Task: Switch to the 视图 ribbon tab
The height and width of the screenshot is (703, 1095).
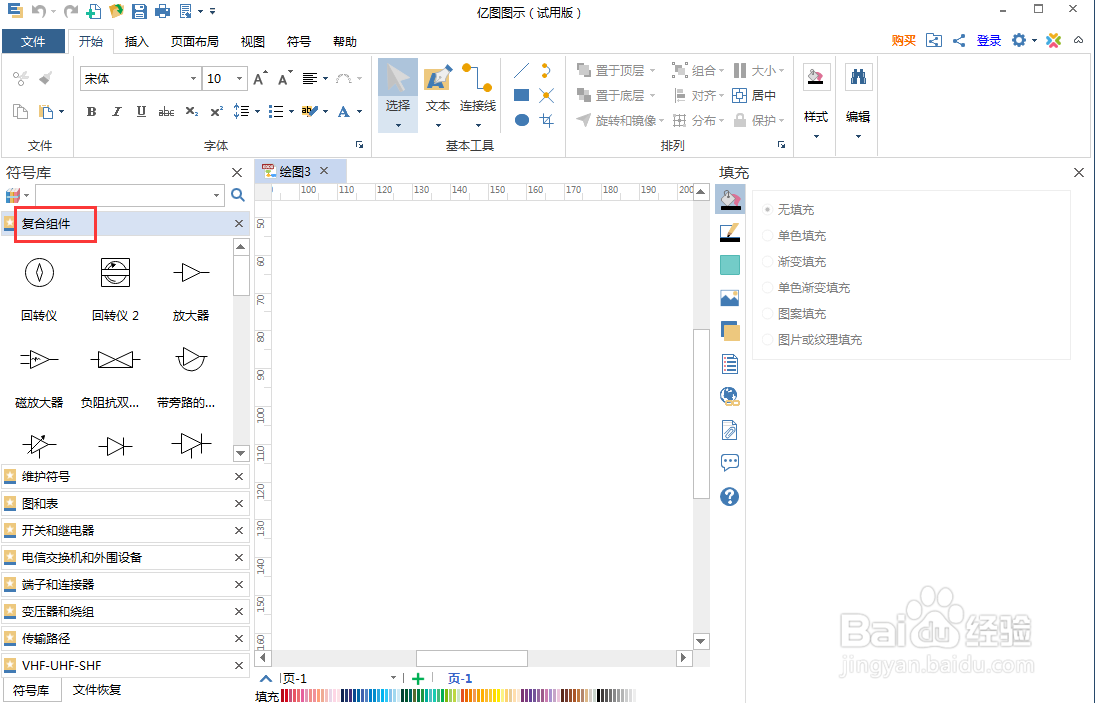Action: pyautogui.click(x=253, y=41)
